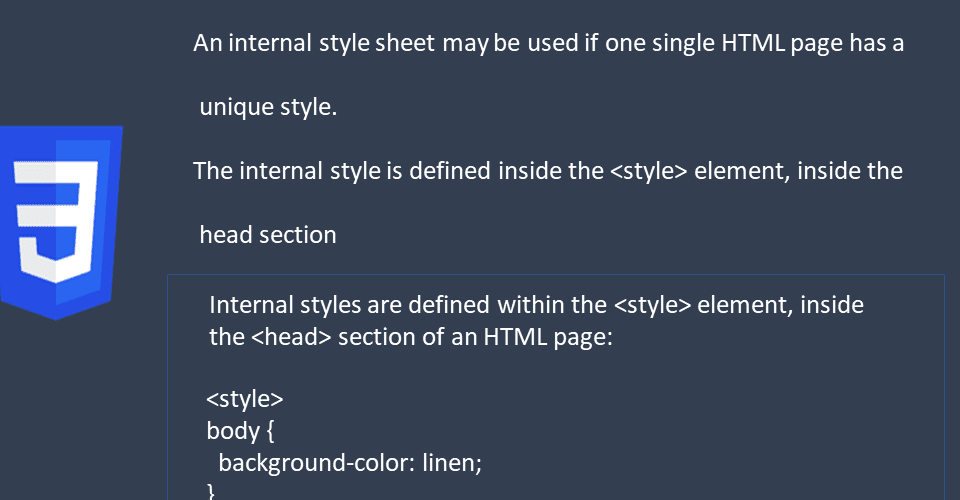Image resolution: width=960 pixels, height=500 pixels.
Task: Click "section of an HTML page:" text
Action: pyautogui.click(x=475, y=337)
